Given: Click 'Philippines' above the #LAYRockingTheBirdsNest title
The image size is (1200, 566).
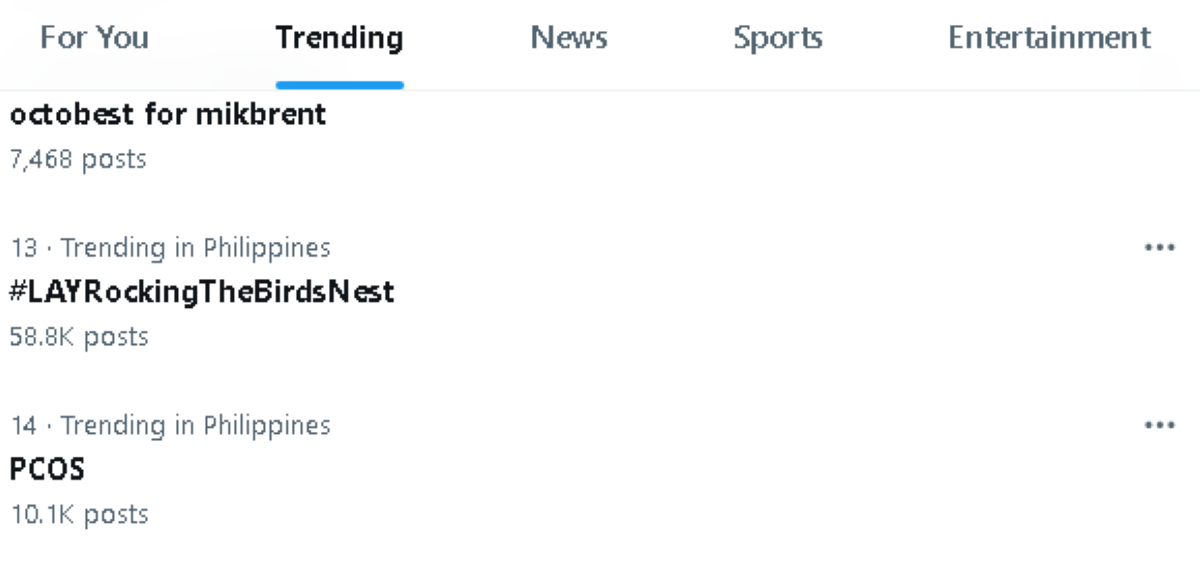Looking at the screenshot, I should [266, 247].
